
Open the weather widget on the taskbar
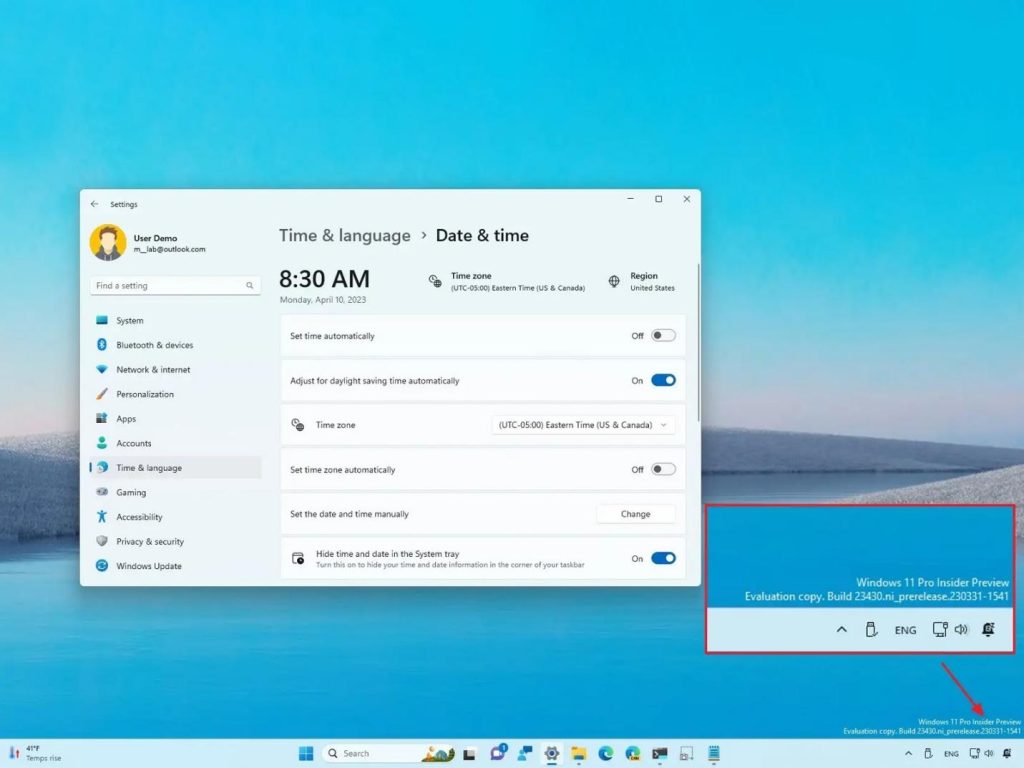click(x=36, y=754)
